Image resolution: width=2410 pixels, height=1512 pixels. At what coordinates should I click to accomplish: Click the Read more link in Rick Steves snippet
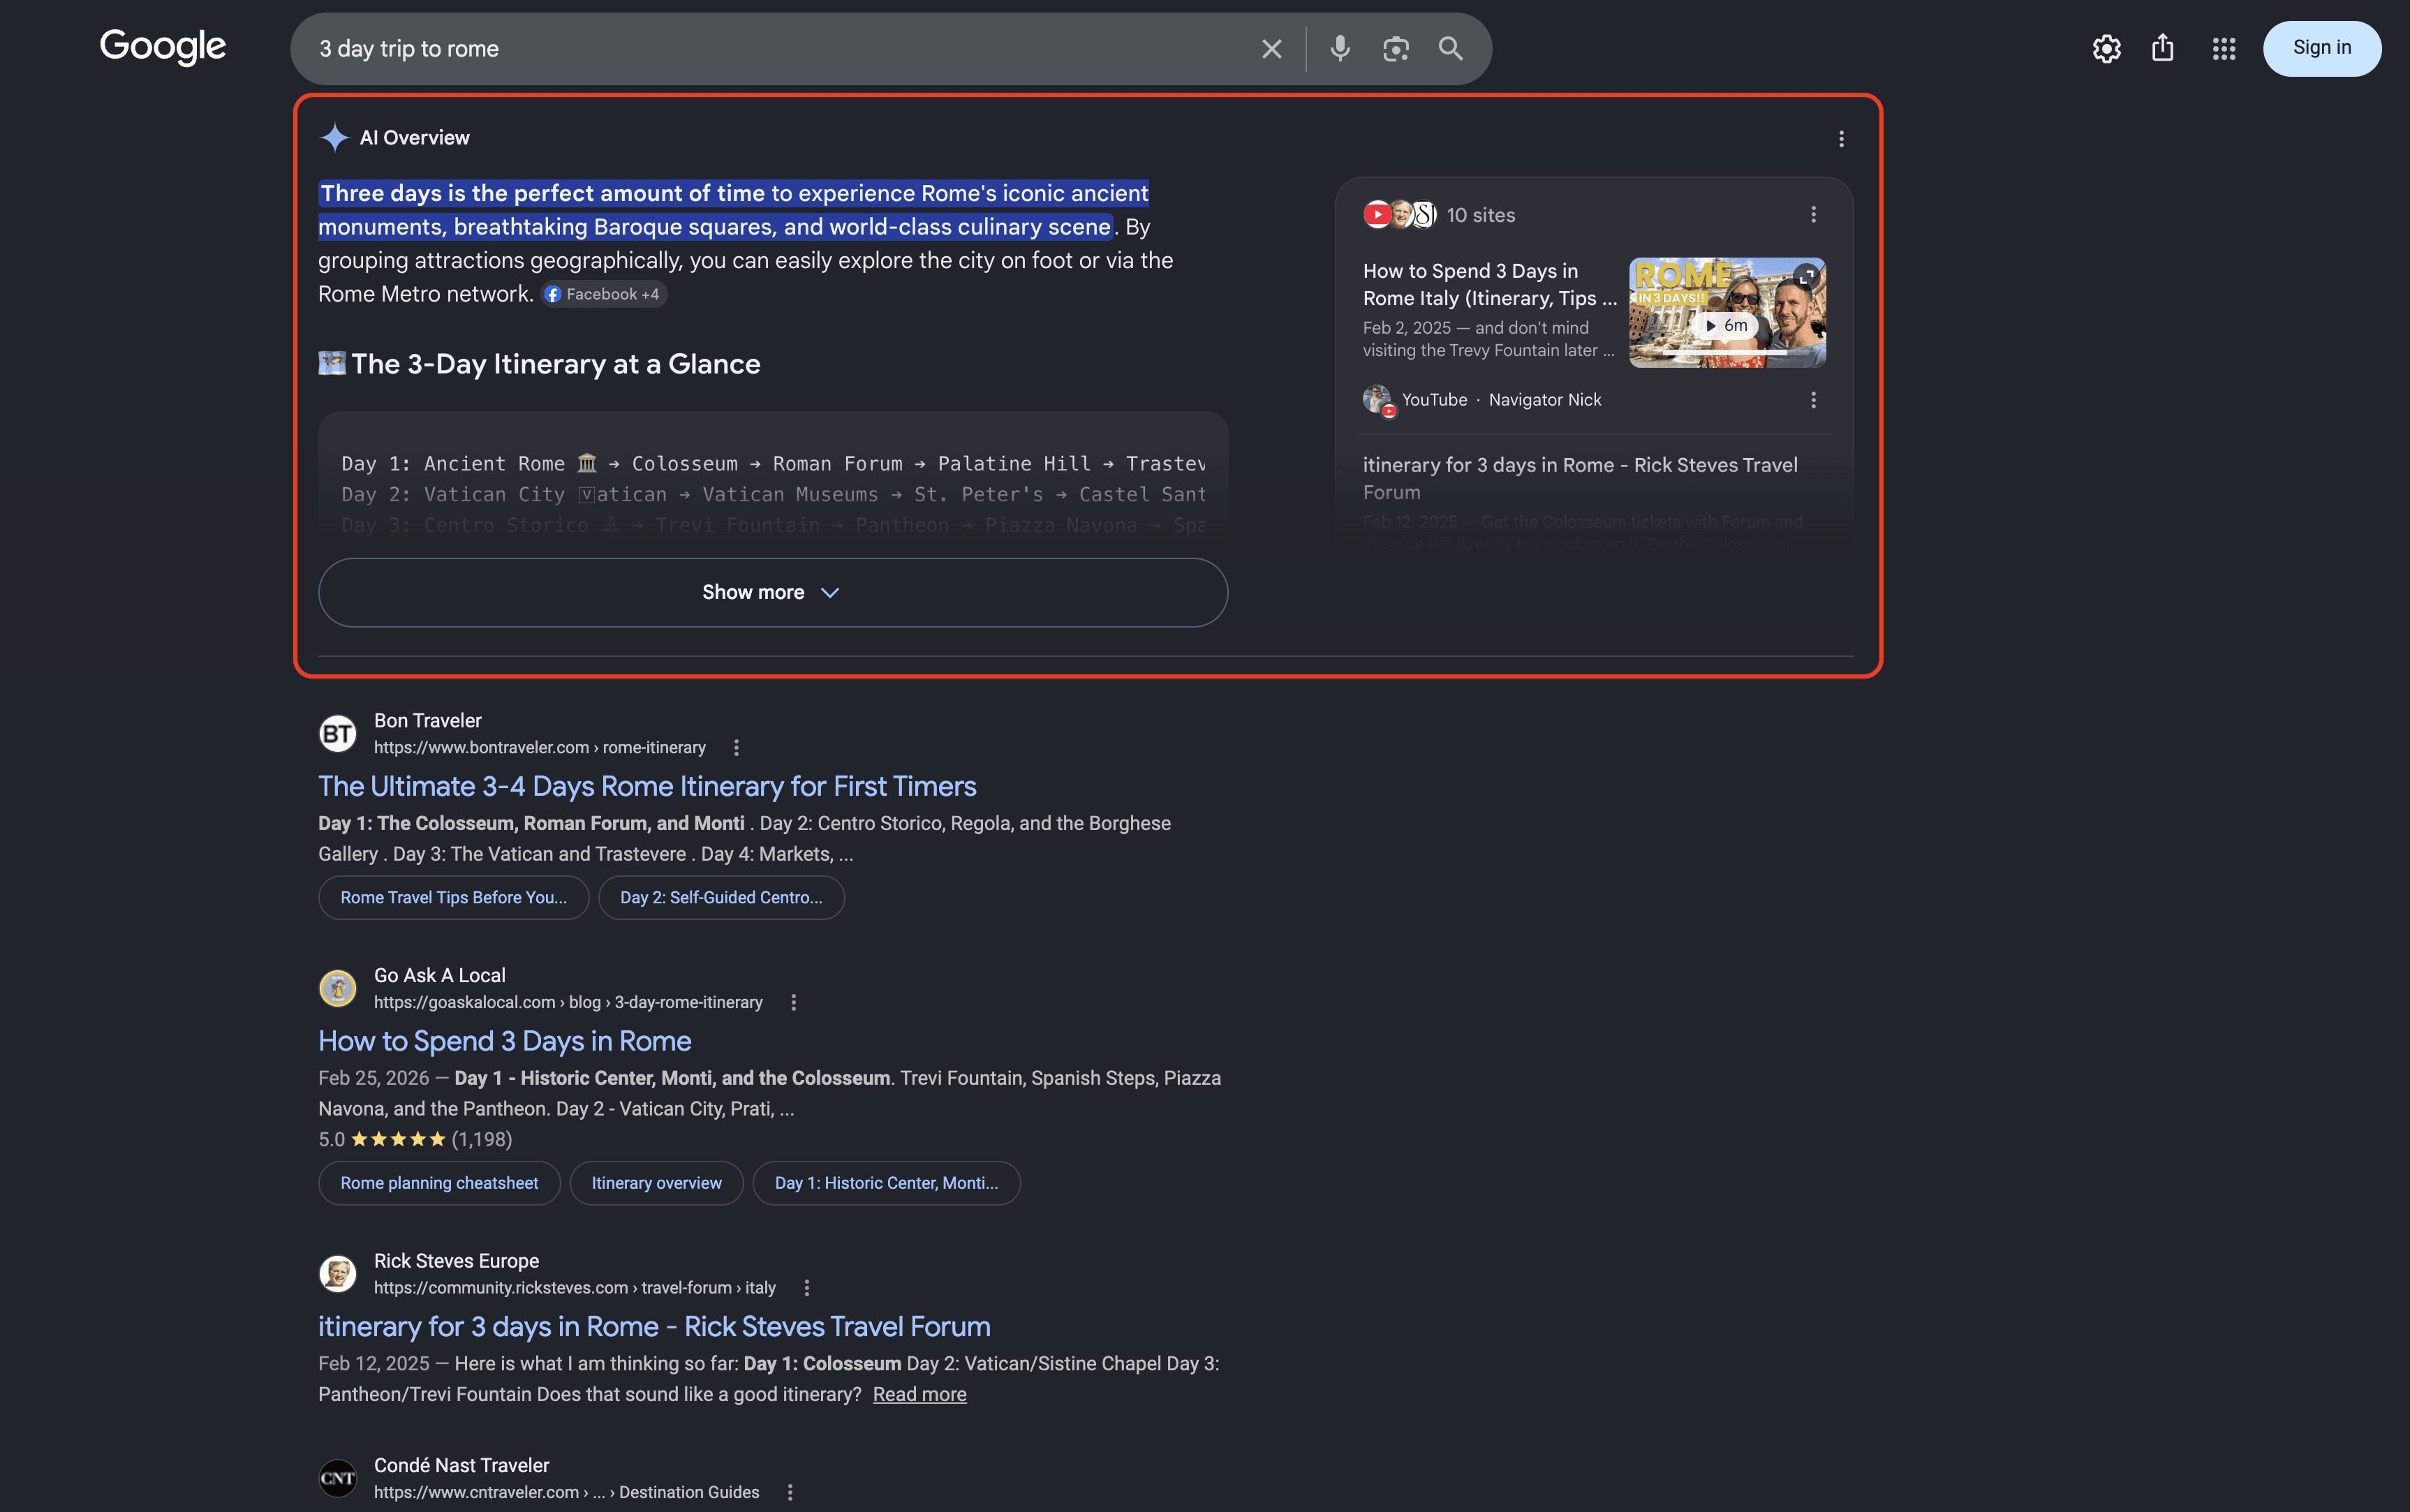click(920, 1394)
